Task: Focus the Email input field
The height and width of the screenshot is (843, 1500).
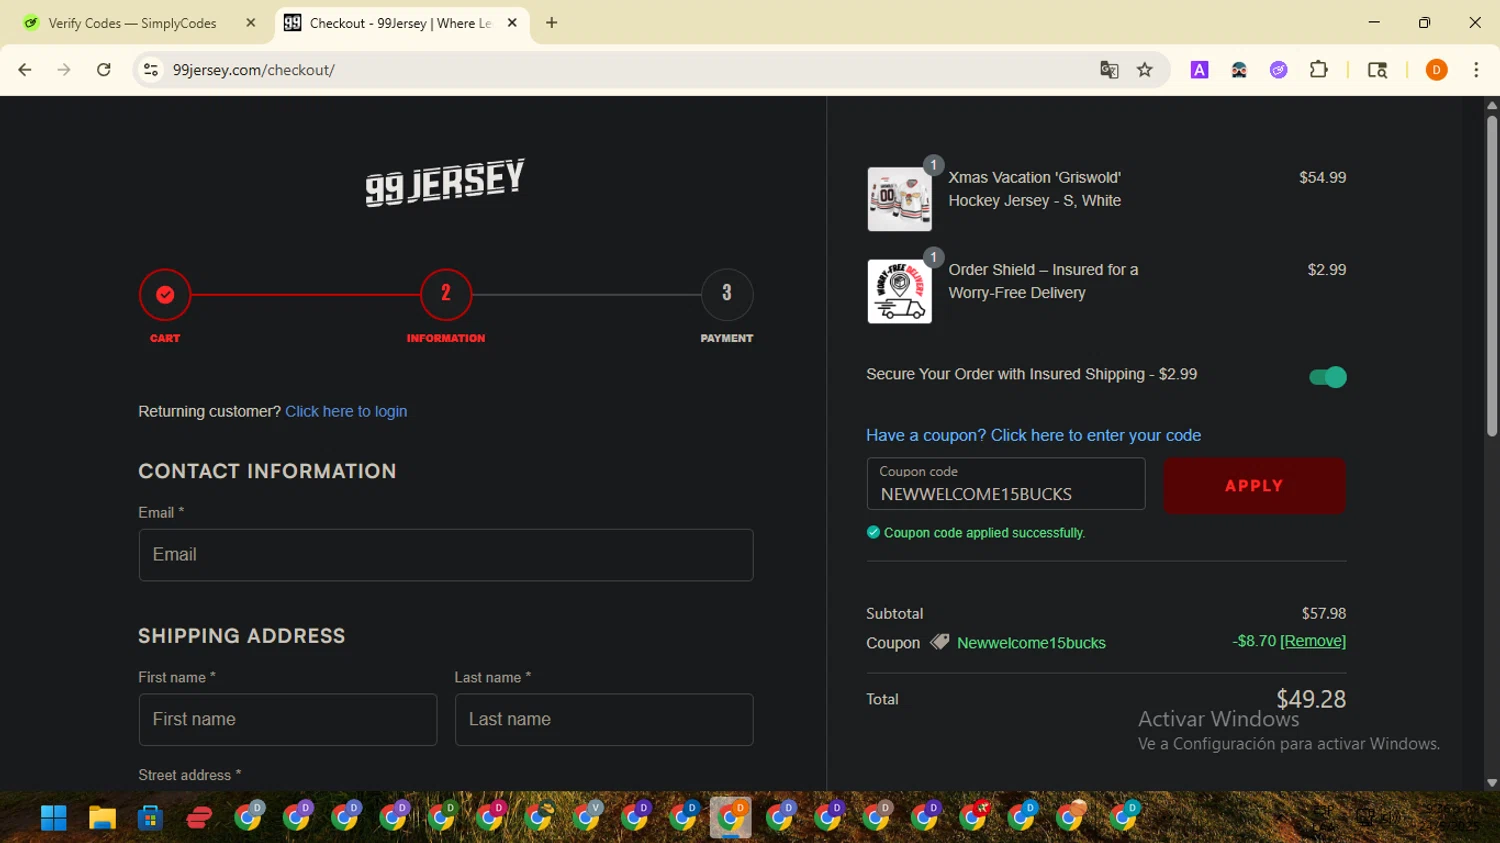Action: point(446,555)
